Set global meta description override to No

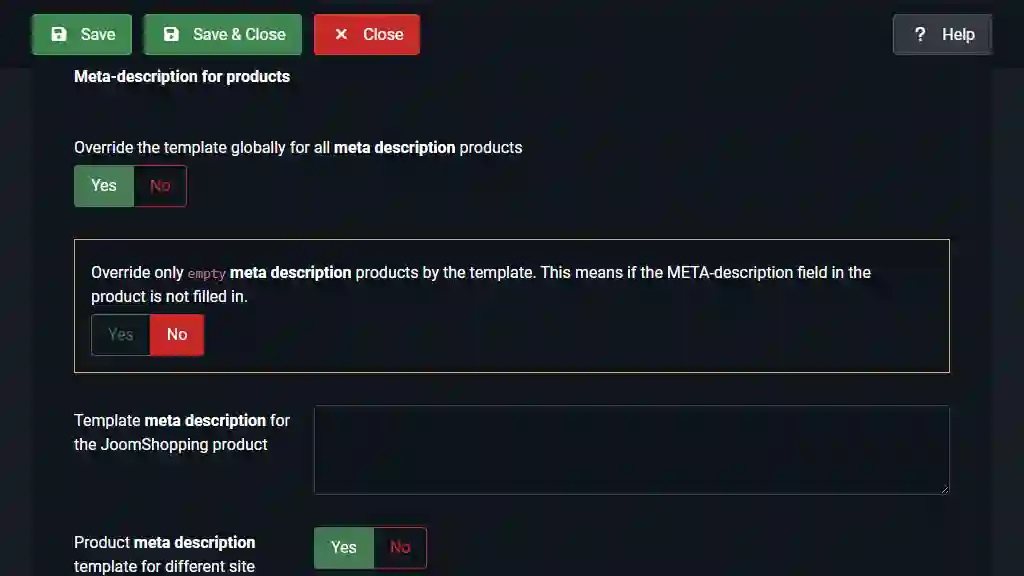pos(160,185)
